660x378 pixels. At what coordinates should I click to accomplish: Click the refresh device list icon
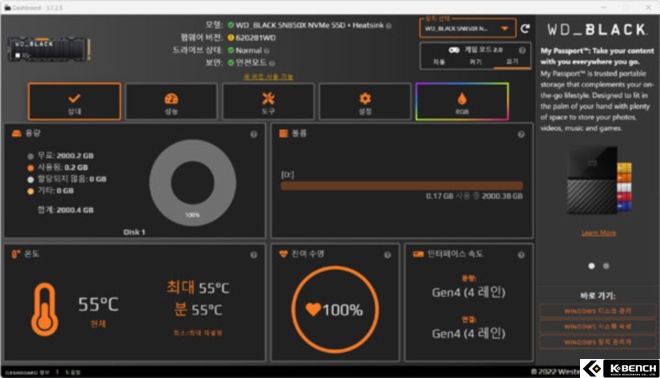[x=525, y=29]
